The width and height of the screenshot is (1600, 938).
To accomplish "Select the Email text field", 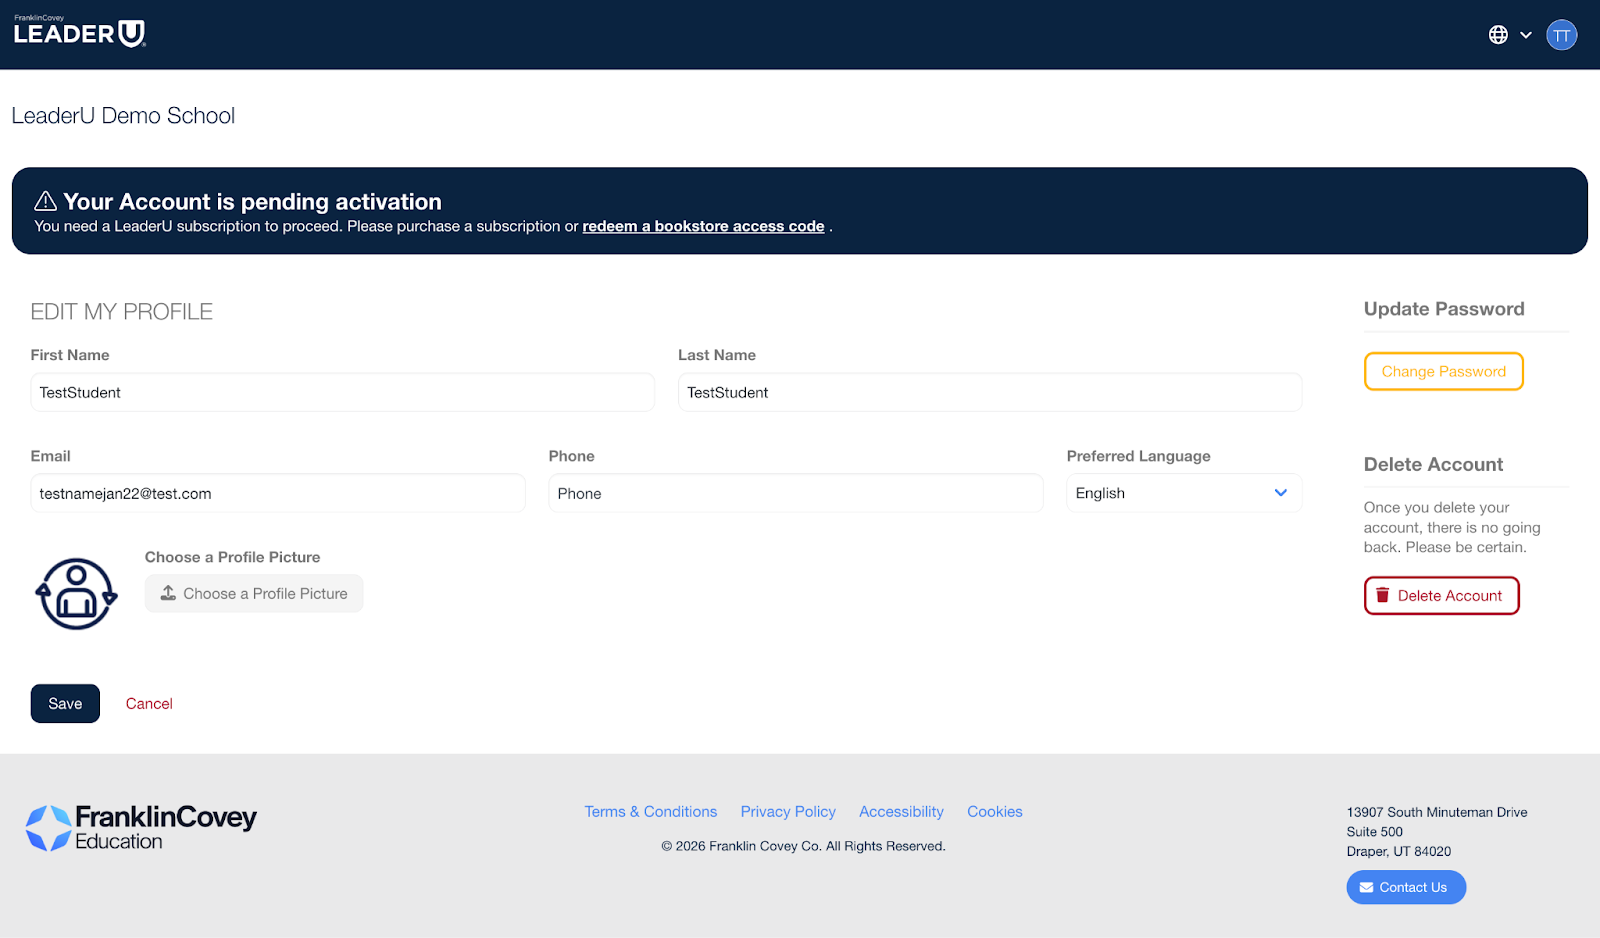I will [x=277, y=494].
